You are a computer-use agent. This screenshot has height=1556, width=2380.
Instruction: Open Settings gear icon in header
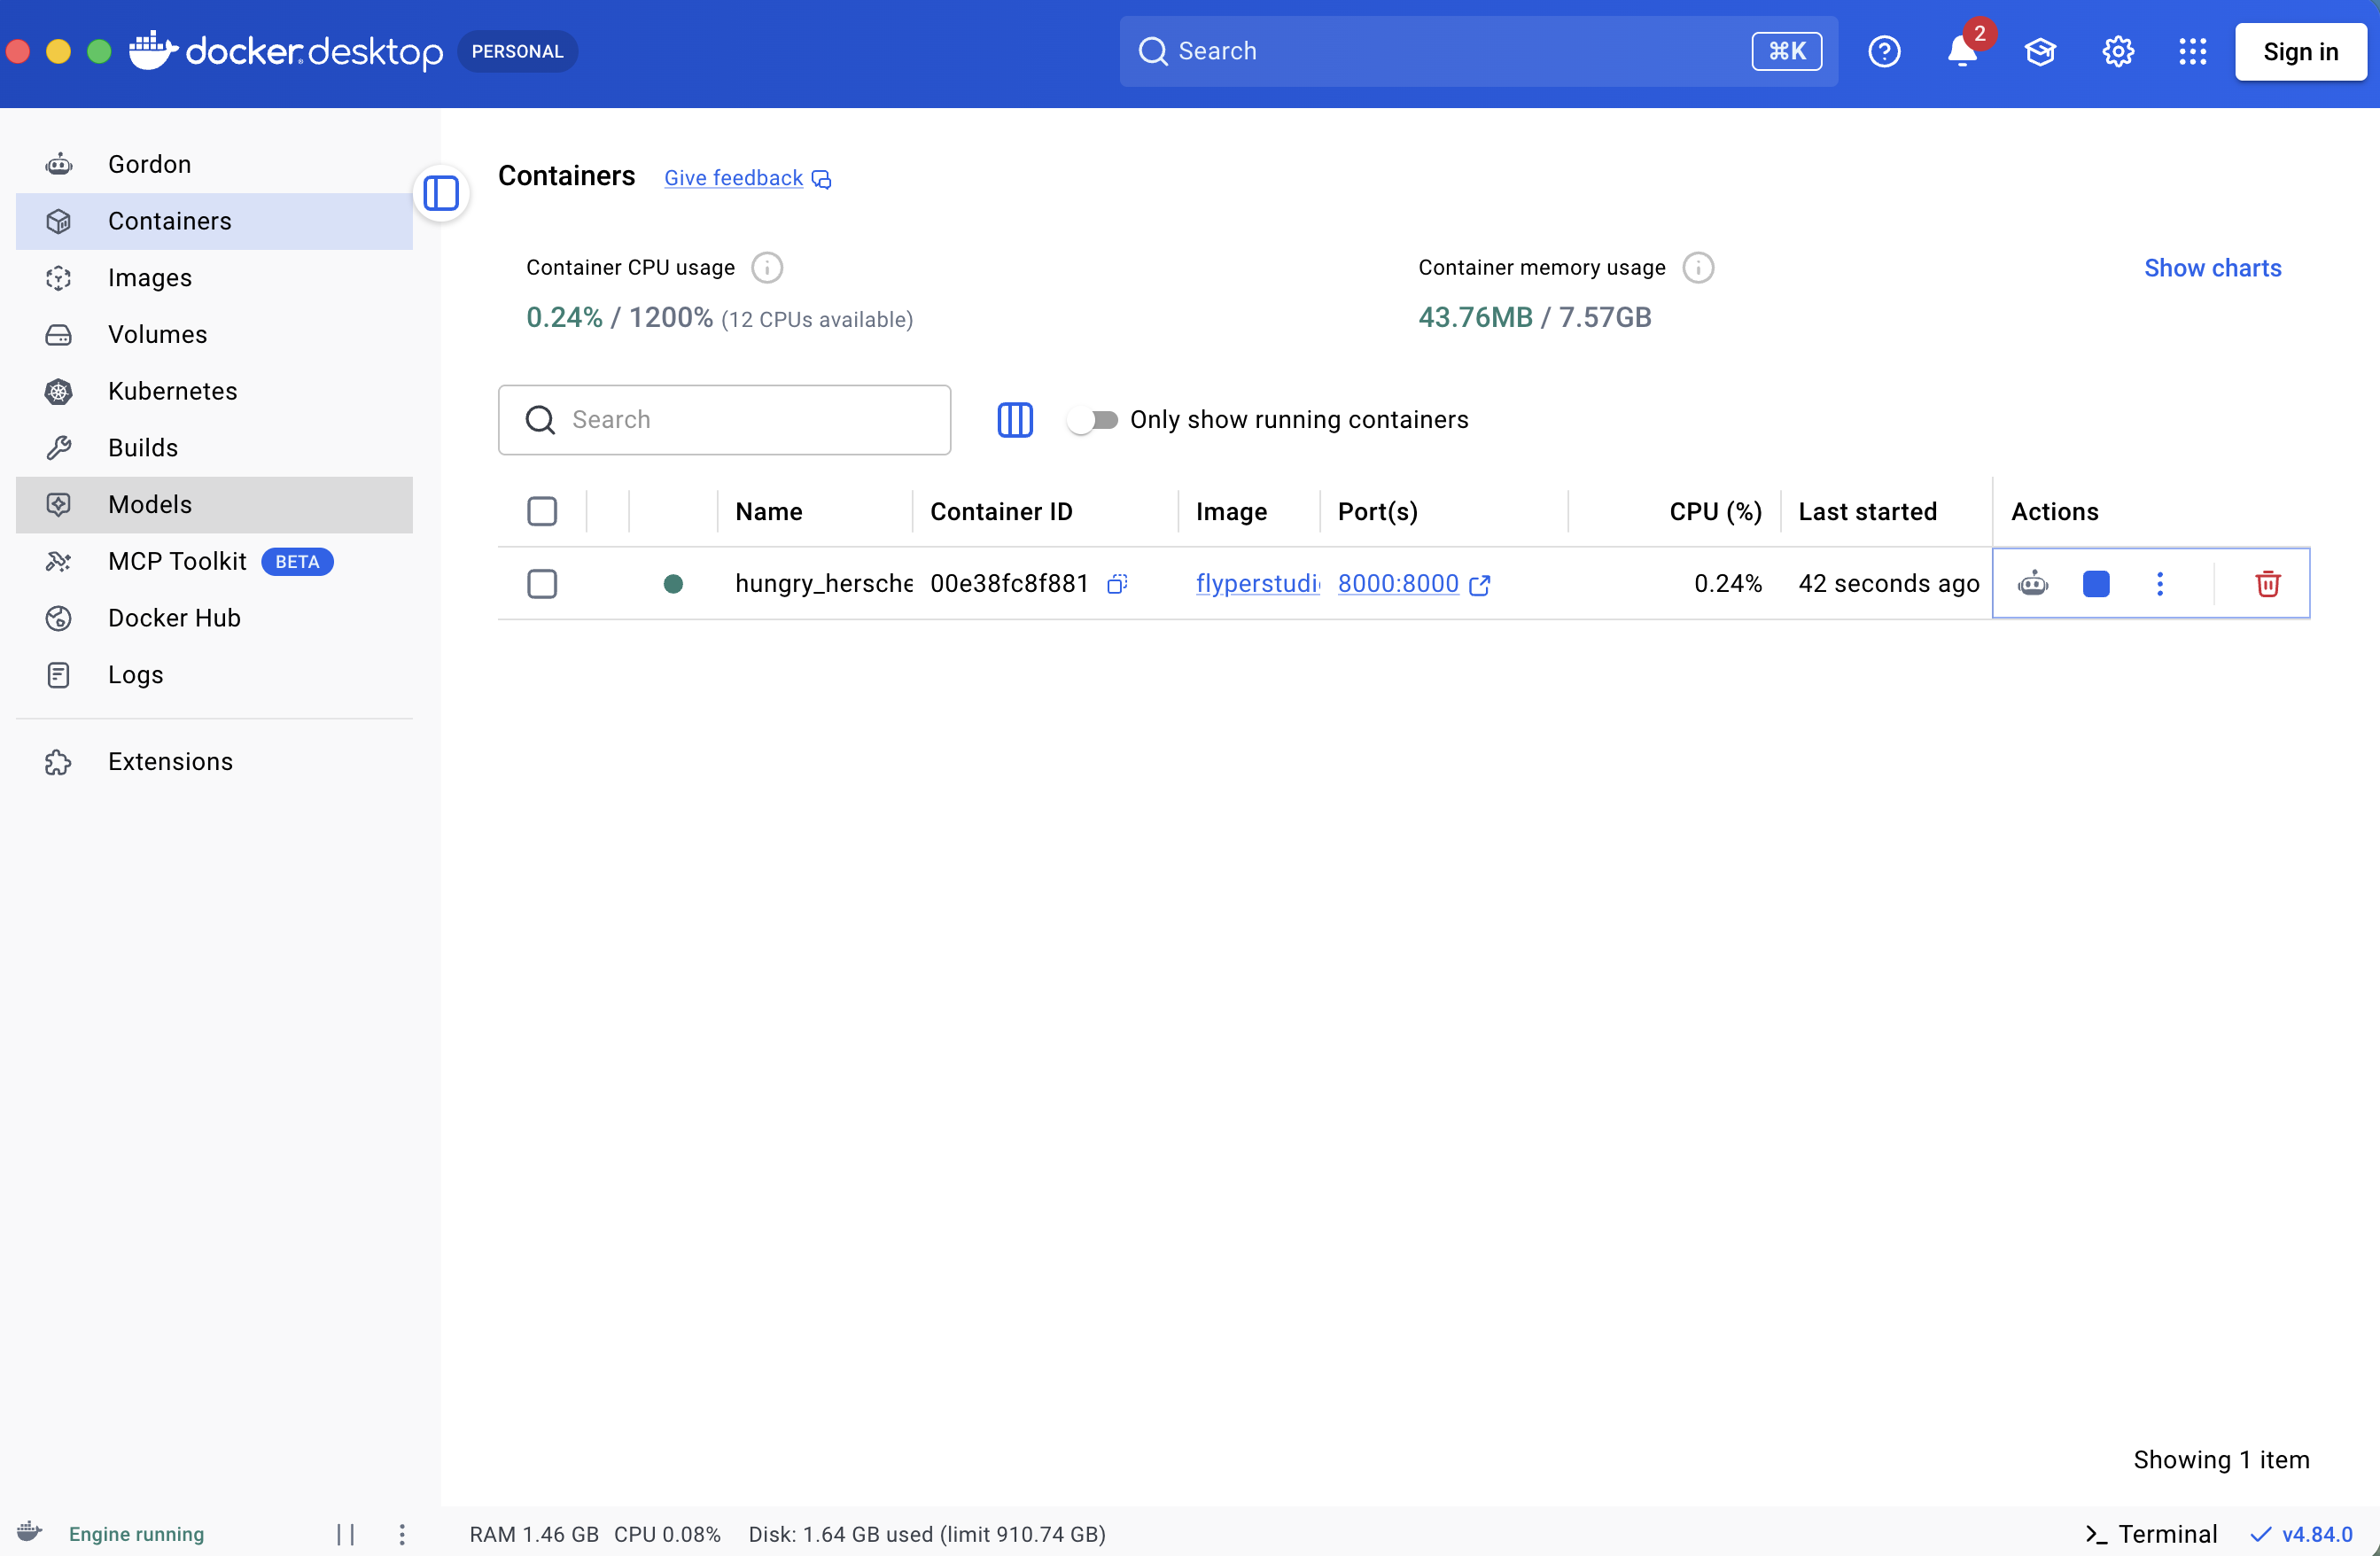point(2118,51)
